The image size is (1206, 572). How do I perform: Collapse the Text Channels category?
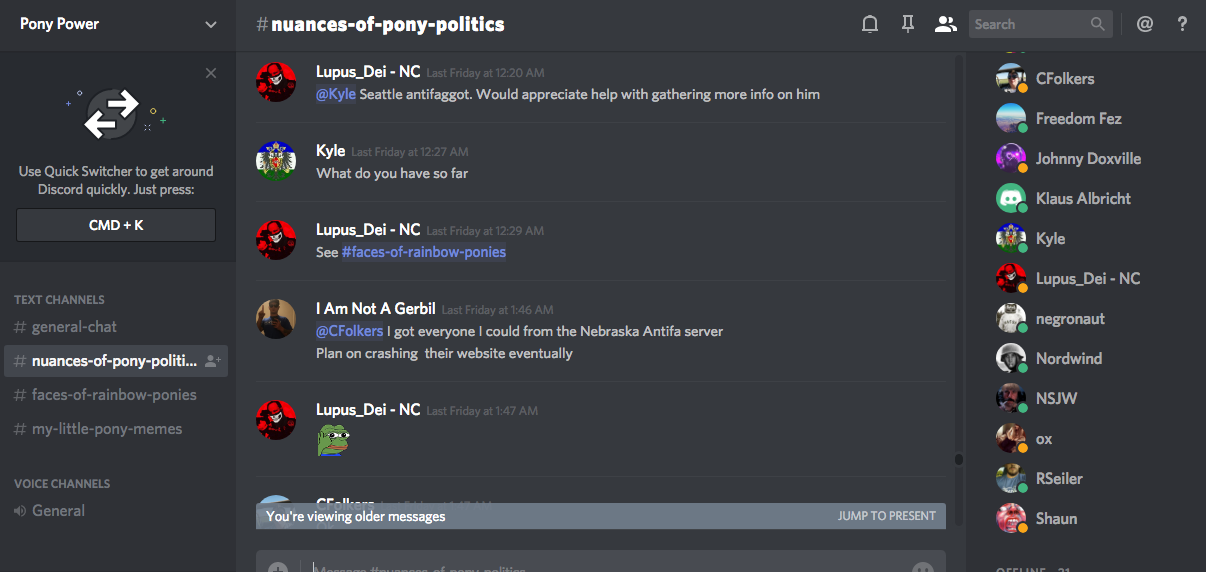pos(59,300)
